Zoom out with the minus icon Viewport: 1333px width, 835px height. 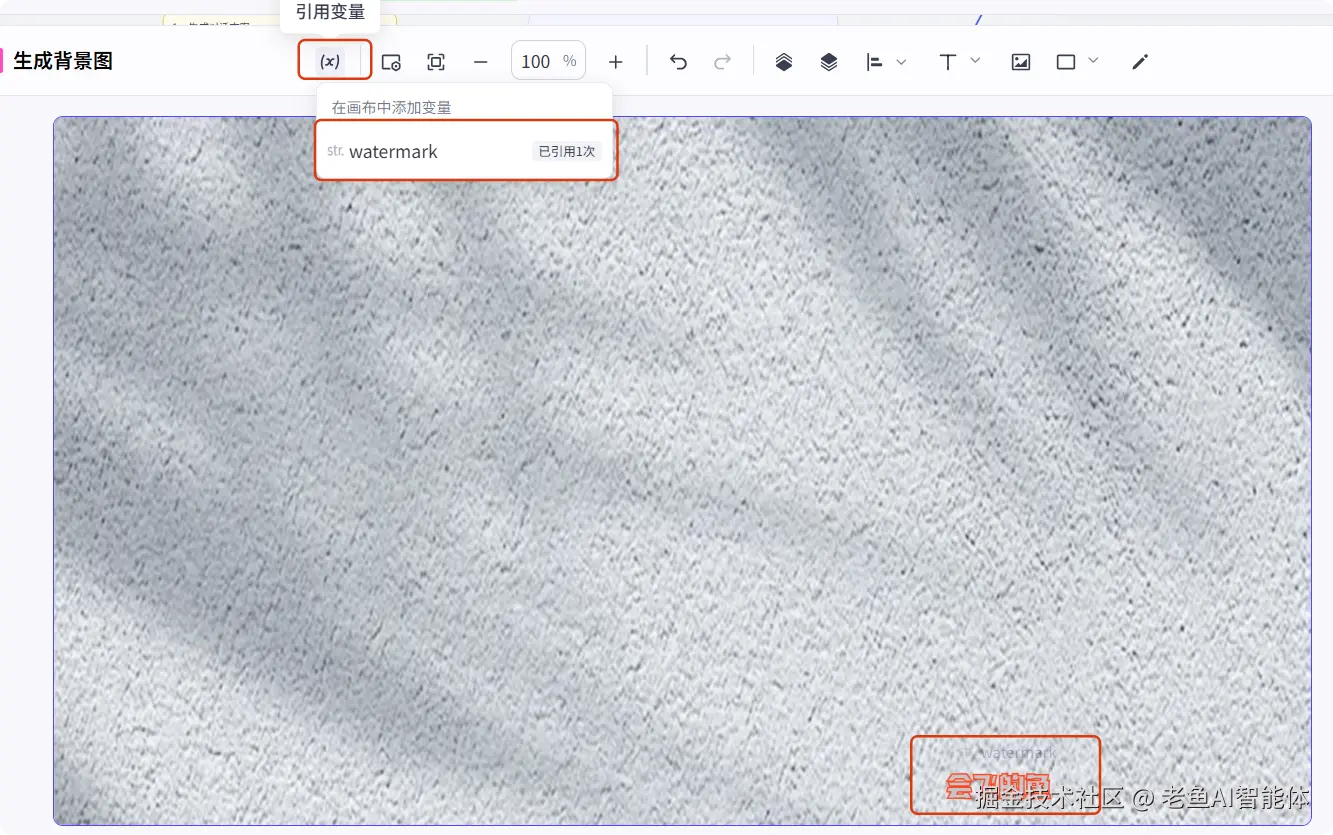(481, 62)
